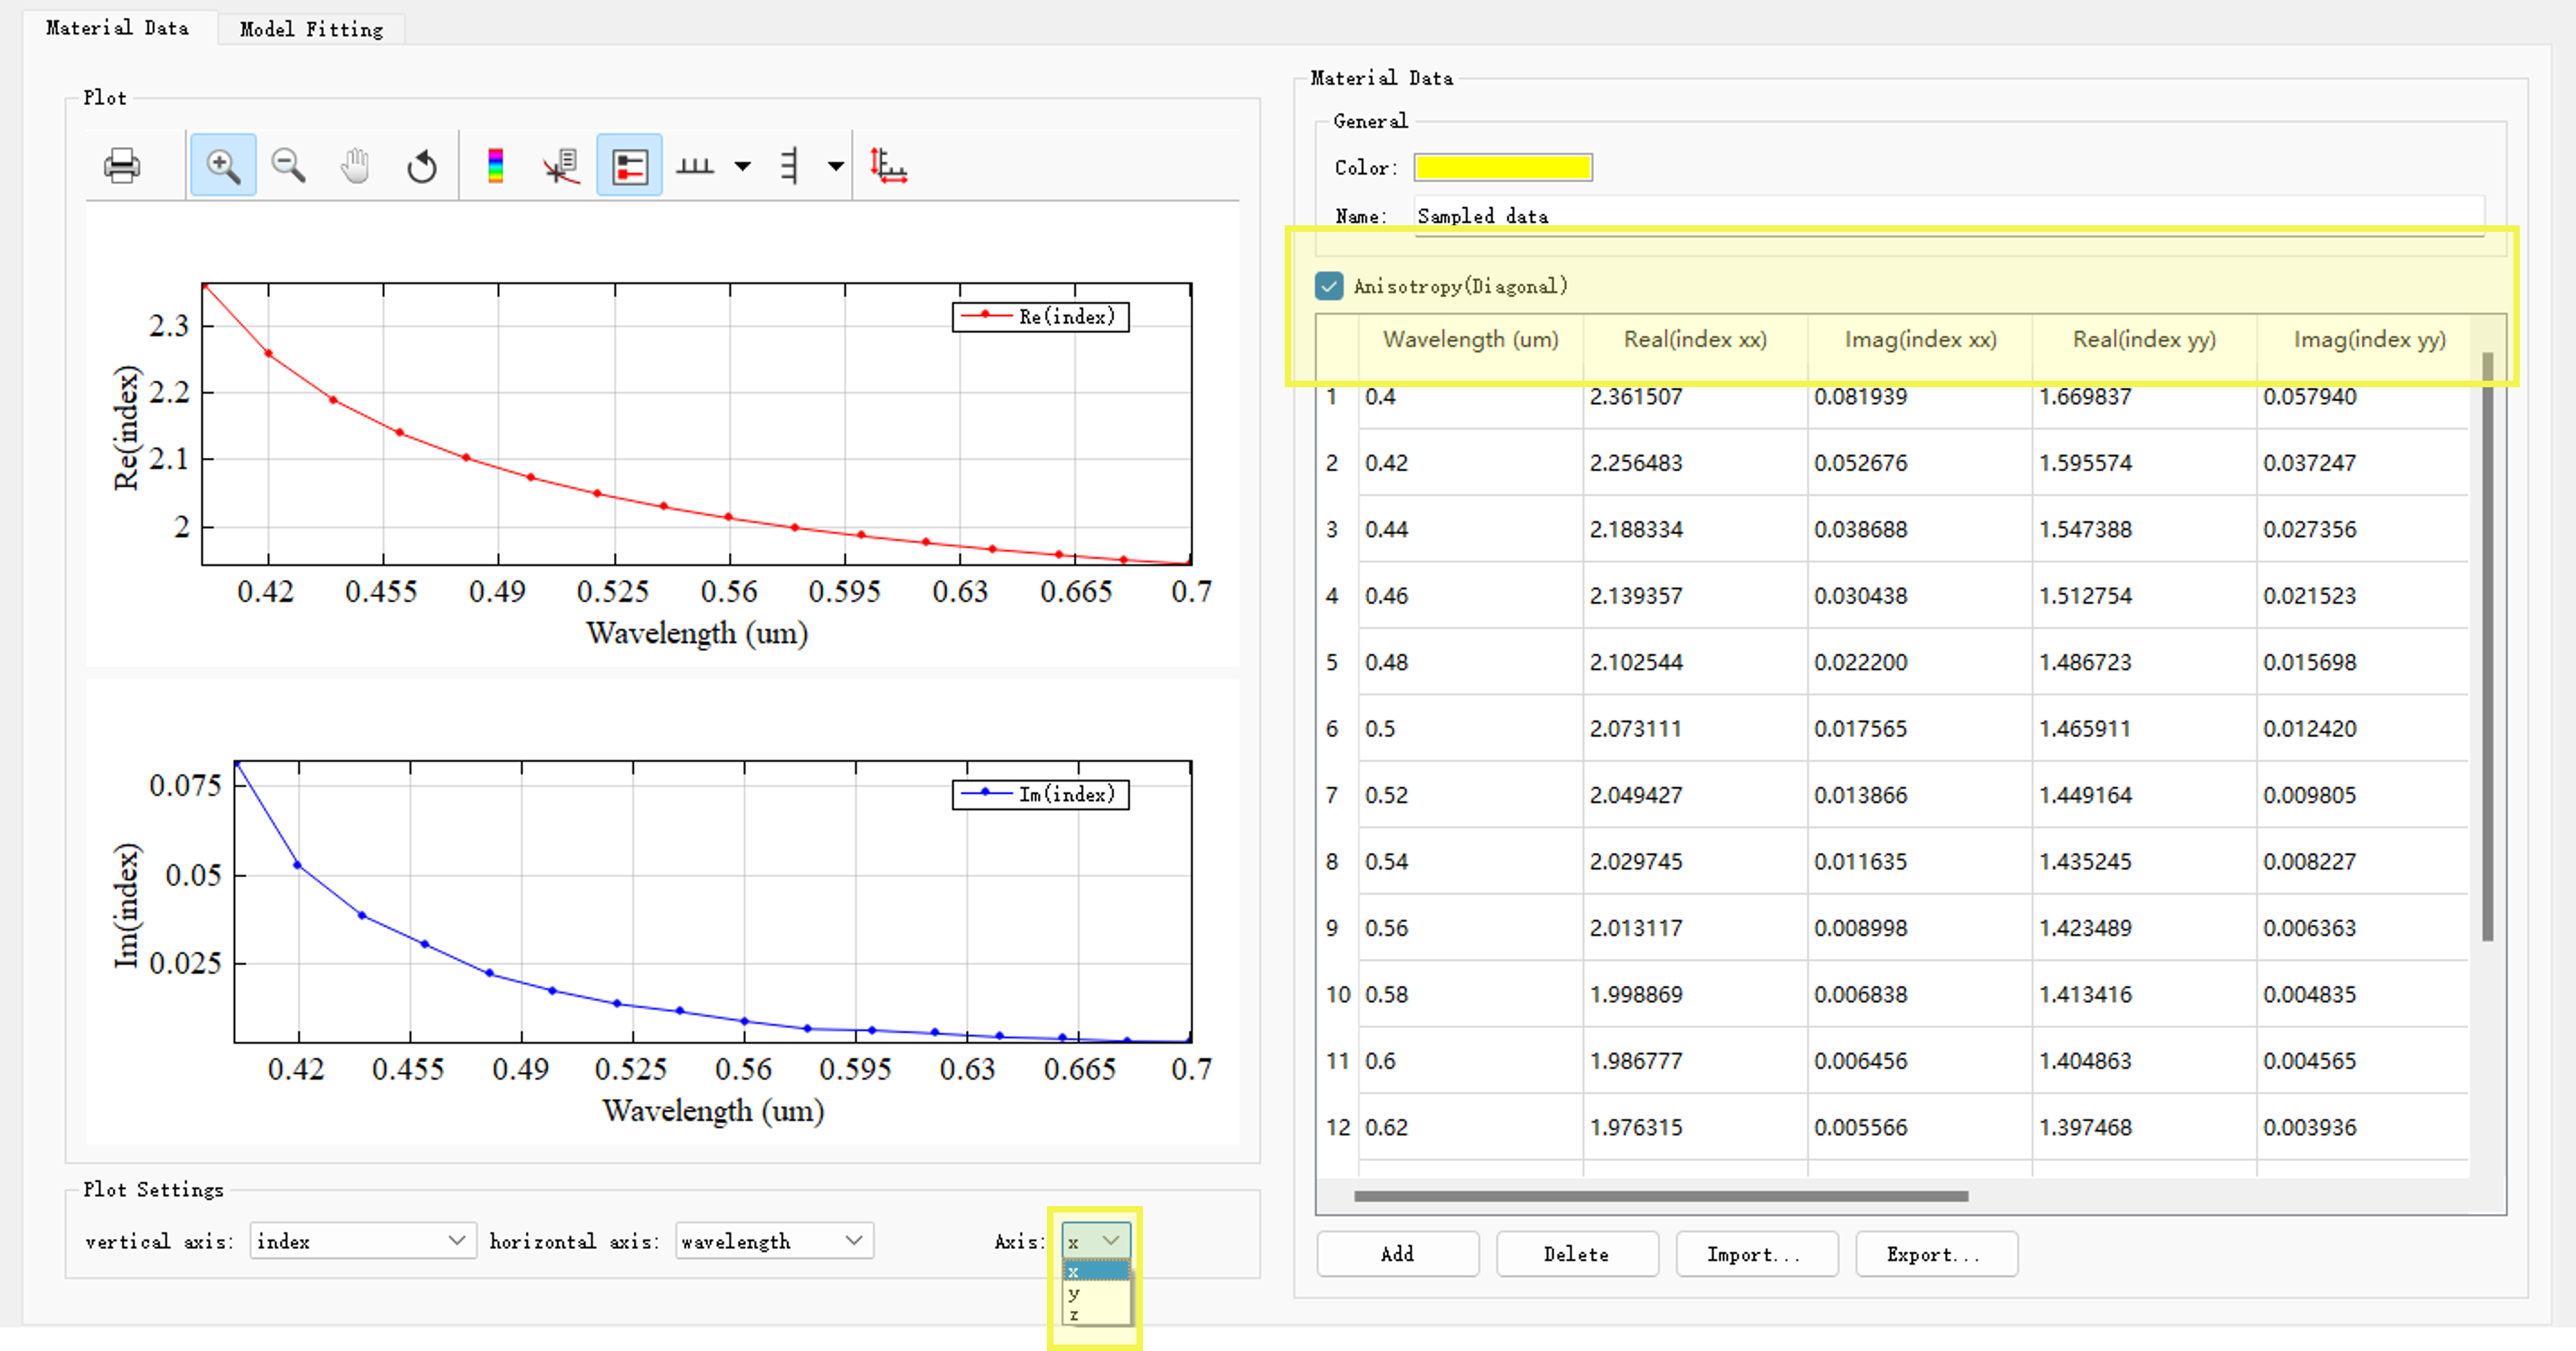This screenshot has height=1351, width=2576.
Task: Click the Real(index xx) column header
Action: pos(1695,340)
